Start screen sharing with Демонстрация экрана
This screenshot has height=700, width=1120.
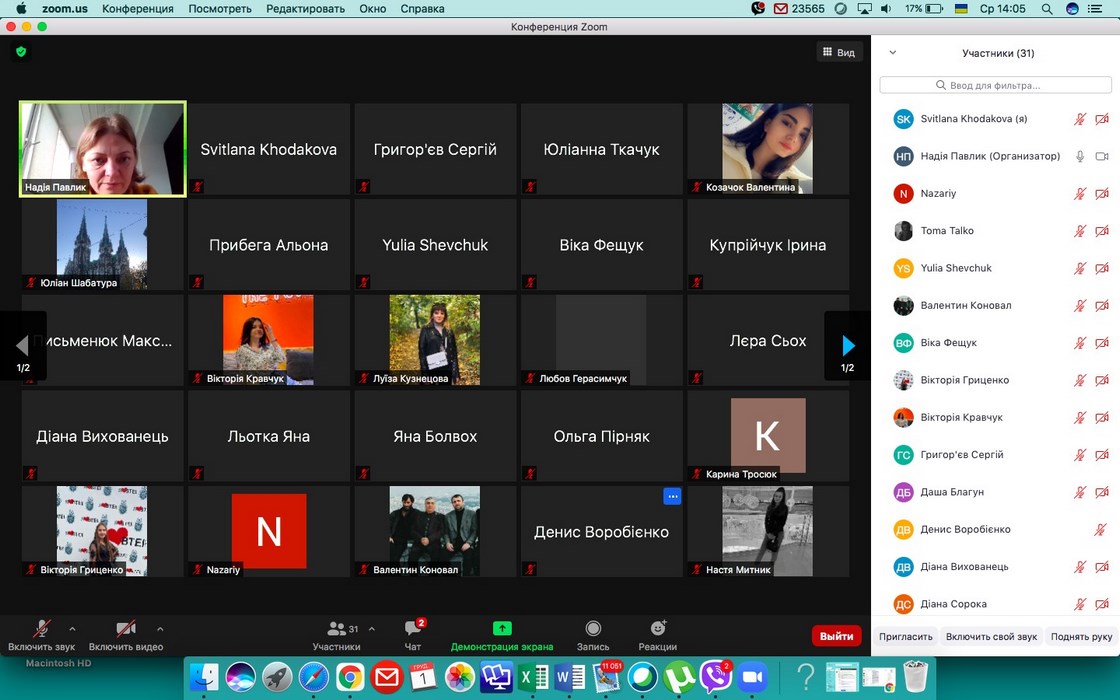click(x=502, y=629)
